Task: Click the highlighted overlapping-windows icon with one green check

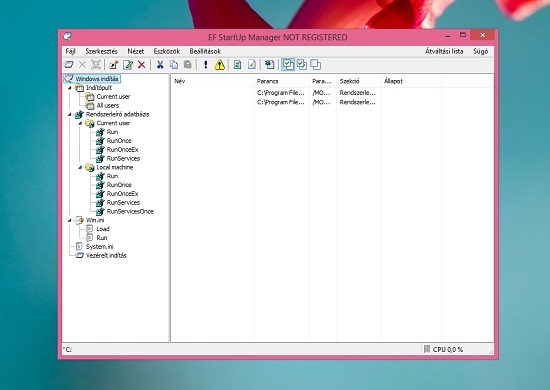Action: coord(288,65)
